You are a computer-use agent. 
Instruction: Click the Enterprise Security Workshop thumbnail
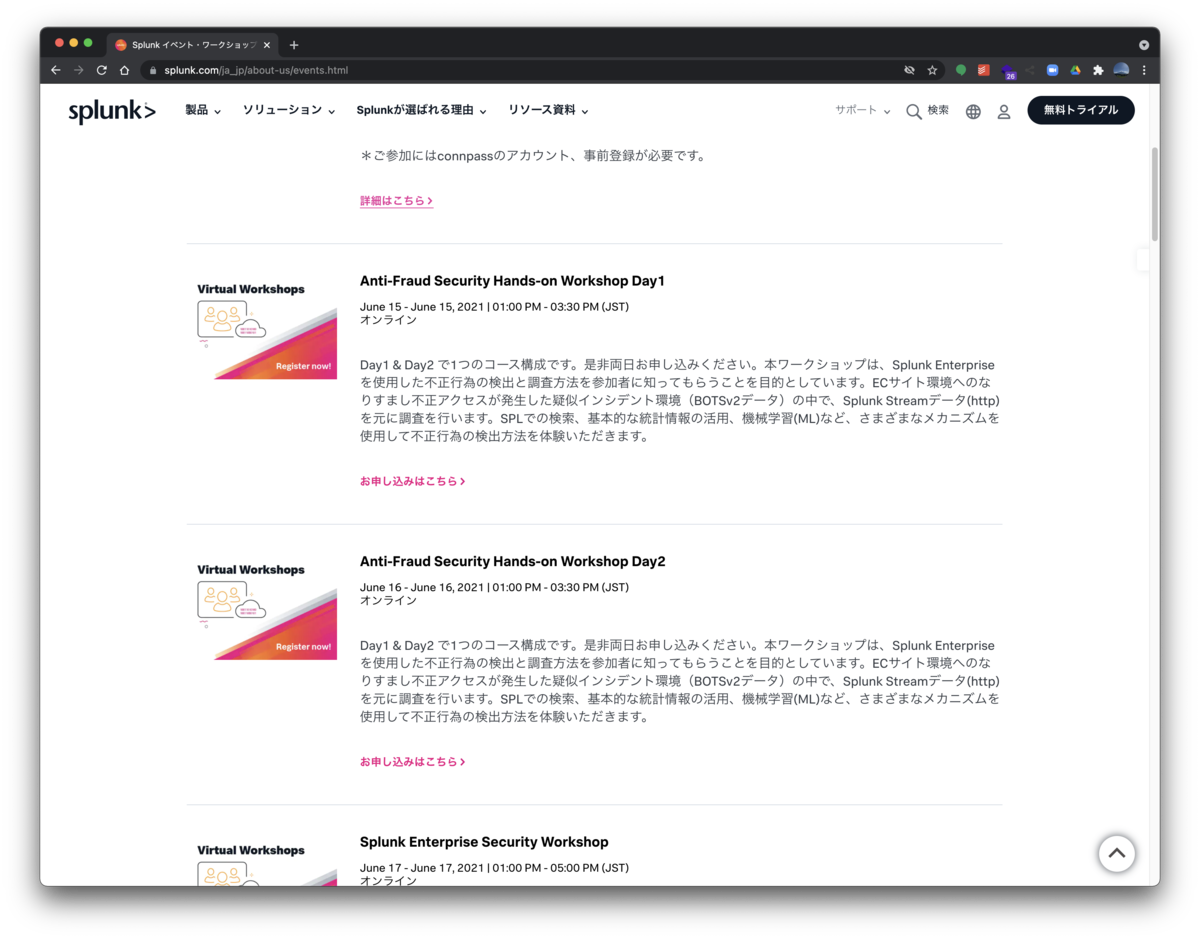pyautogui.click(x=267, y=864)
